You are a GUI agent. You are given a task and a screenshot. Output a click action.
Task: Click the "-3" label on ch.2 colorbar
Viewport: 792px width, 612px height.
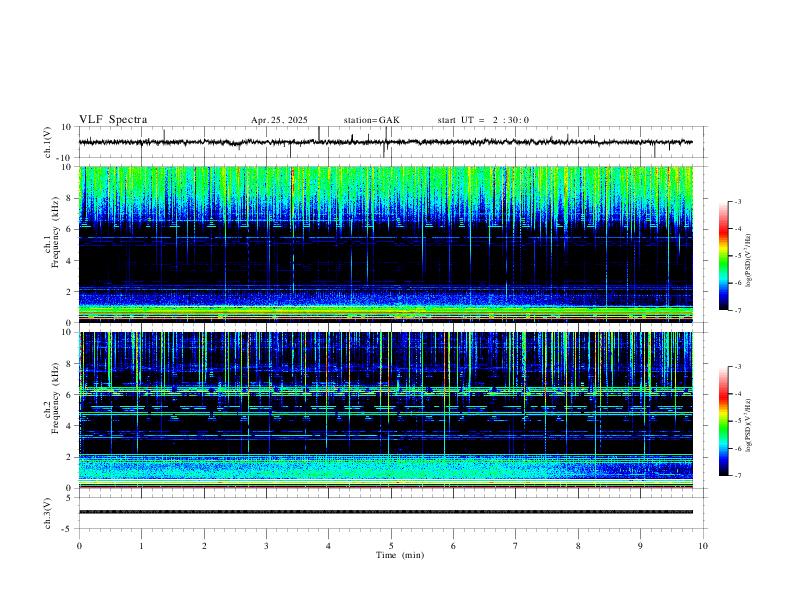pyautogui.click(x=738, y=367)
